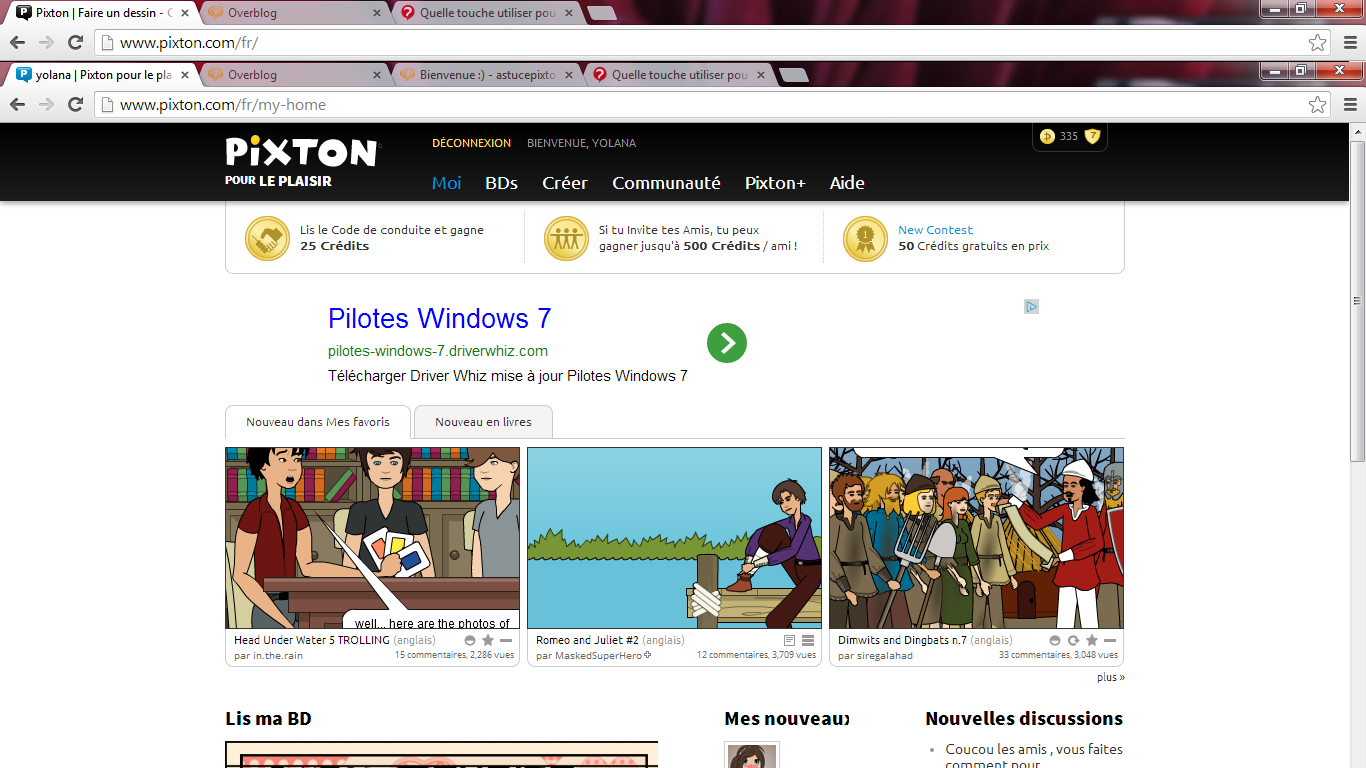Select the Pixton Faire un dessin tab in the back window
1366x768 pixels.
tap(100, 13)
